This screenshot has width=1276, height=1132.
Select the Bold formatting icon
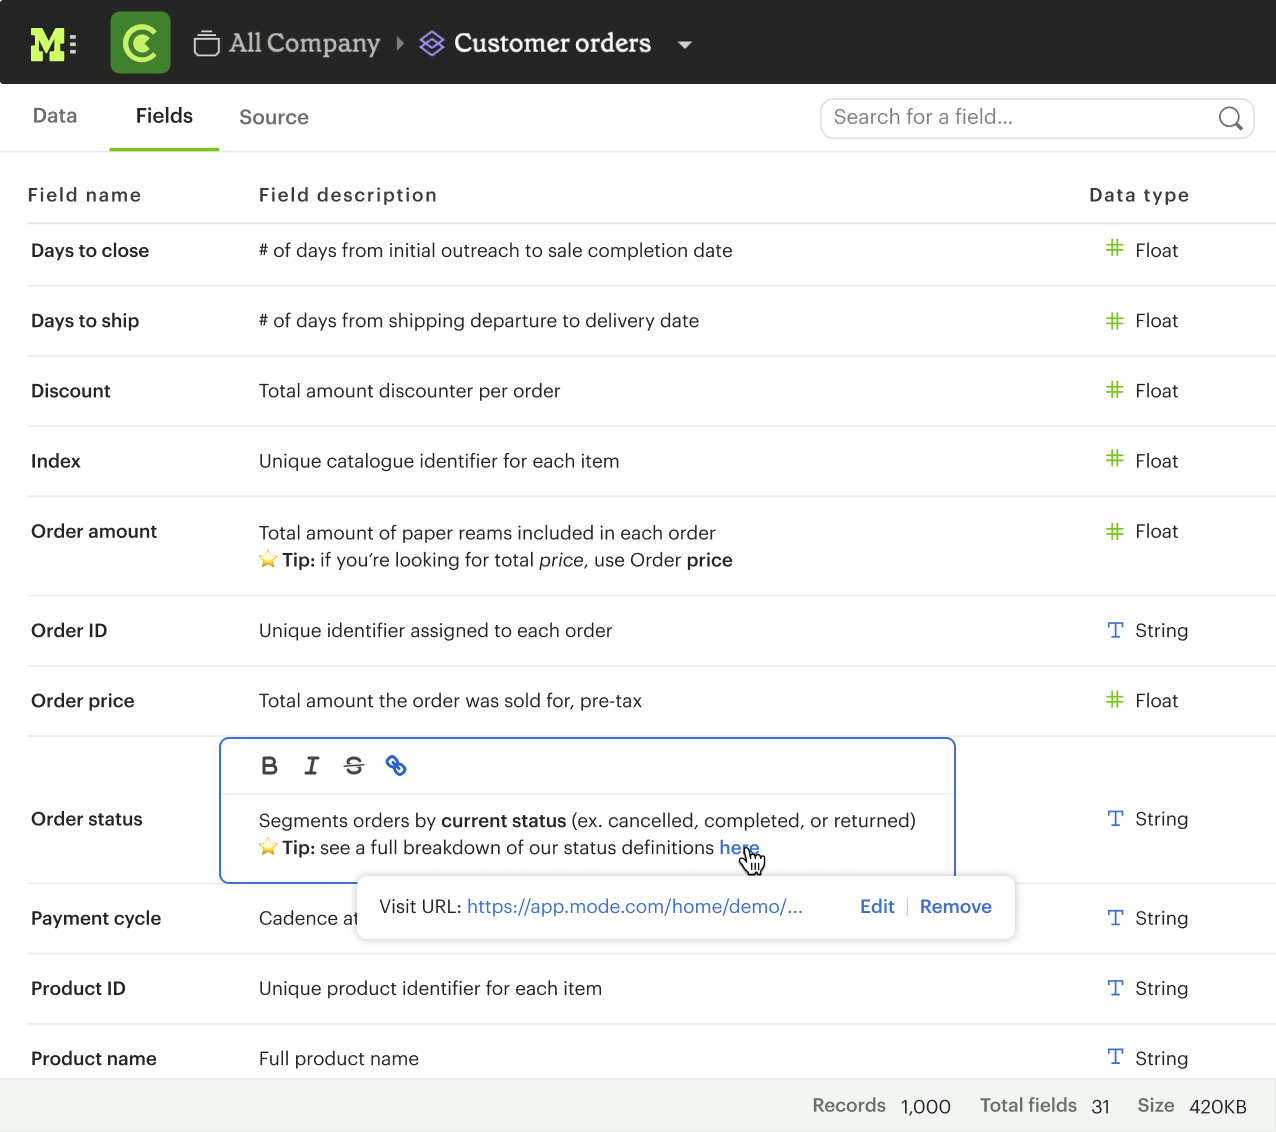(x=269, y=765)
